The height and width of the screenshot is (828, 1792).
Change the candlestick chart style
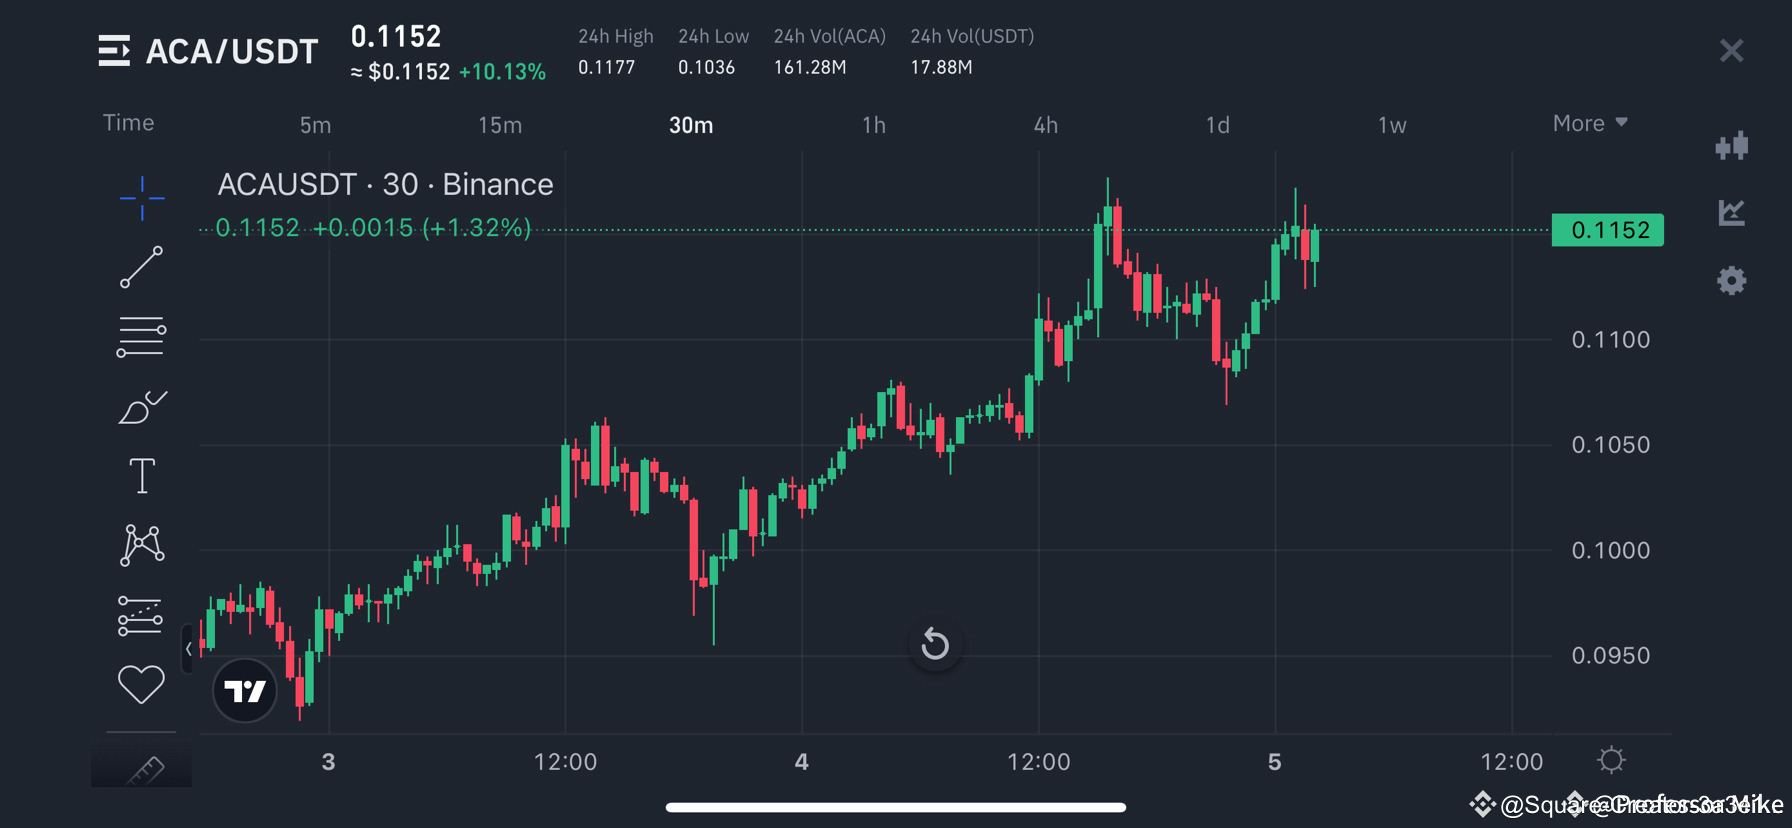coord(1733,146)
